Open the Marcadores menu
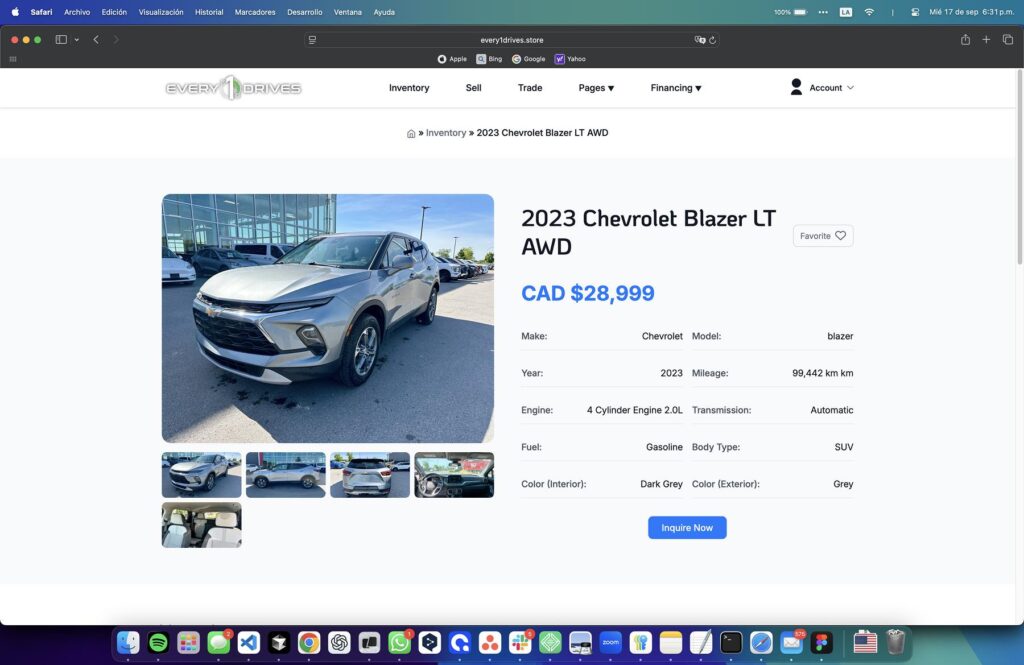The width and height of the screenshot is (1024, 665). [x=255, y=12]
